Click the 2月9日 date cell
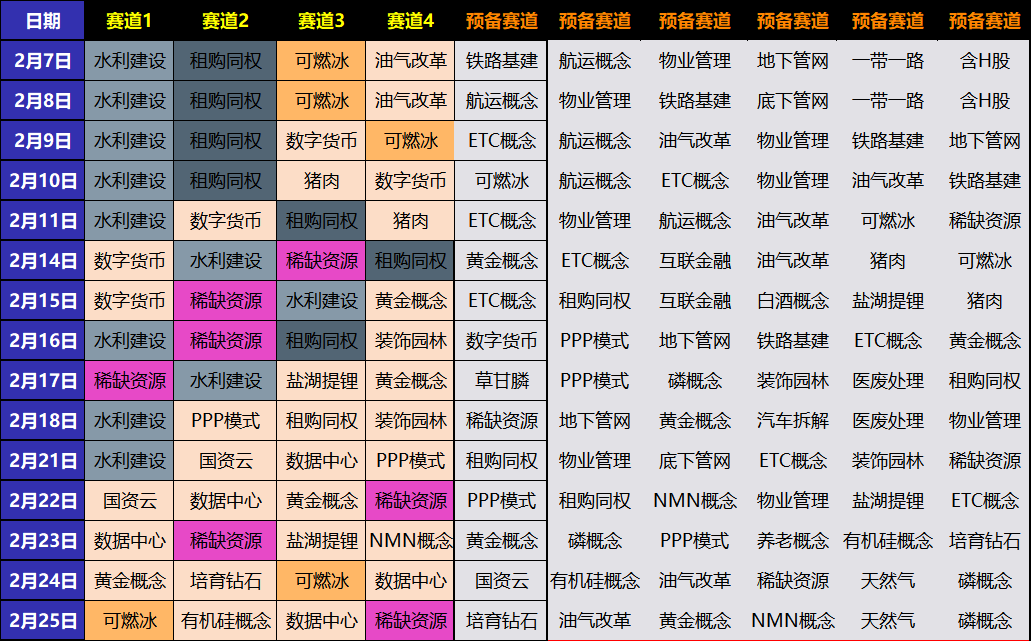1031x641 pixels. point(43,141)
